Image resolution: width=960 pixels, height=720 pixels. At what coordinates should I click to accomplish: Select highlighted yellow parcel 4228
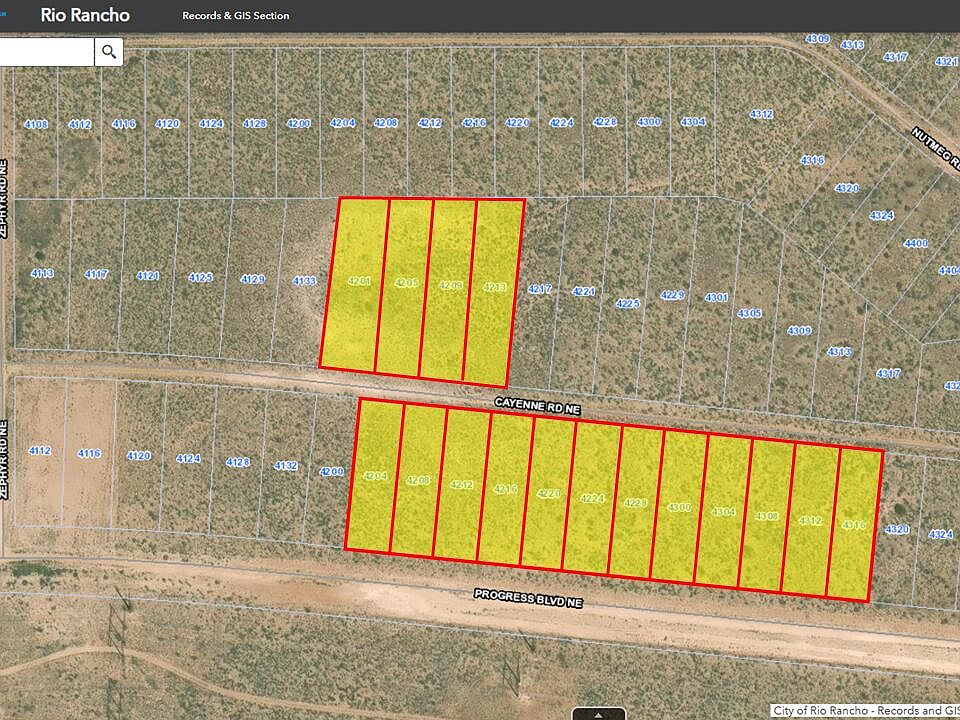coord(636,504)
